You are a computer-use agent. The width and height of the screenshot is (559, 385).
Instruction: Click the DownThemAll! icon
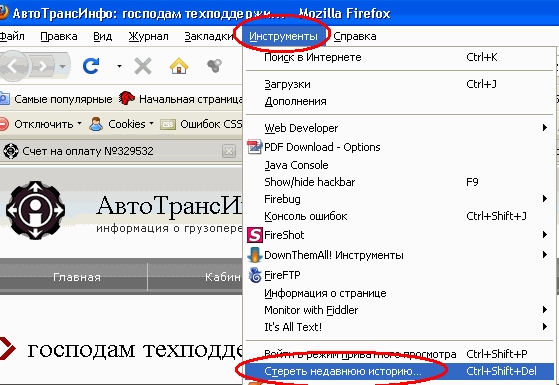255,255
